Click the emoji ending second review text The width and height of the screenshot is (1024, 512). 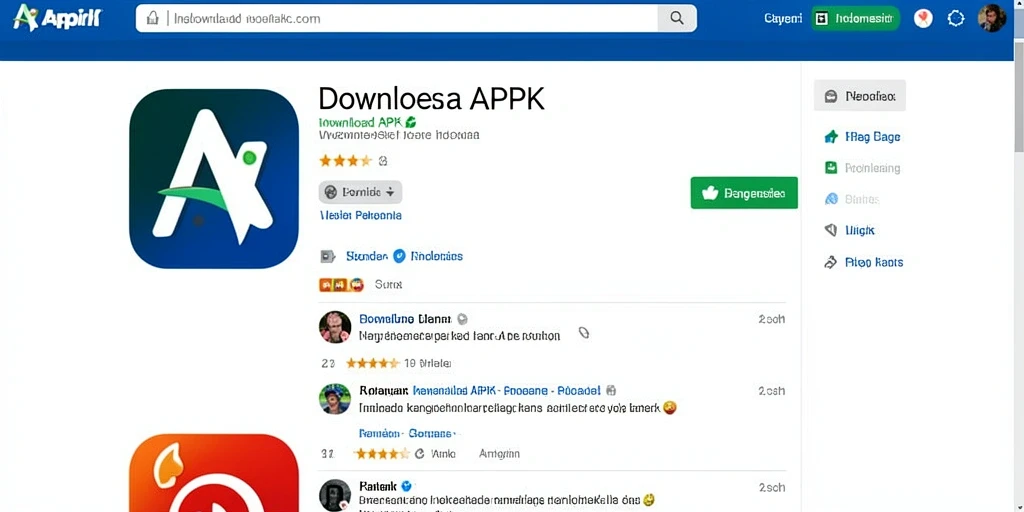coord(669,408)
